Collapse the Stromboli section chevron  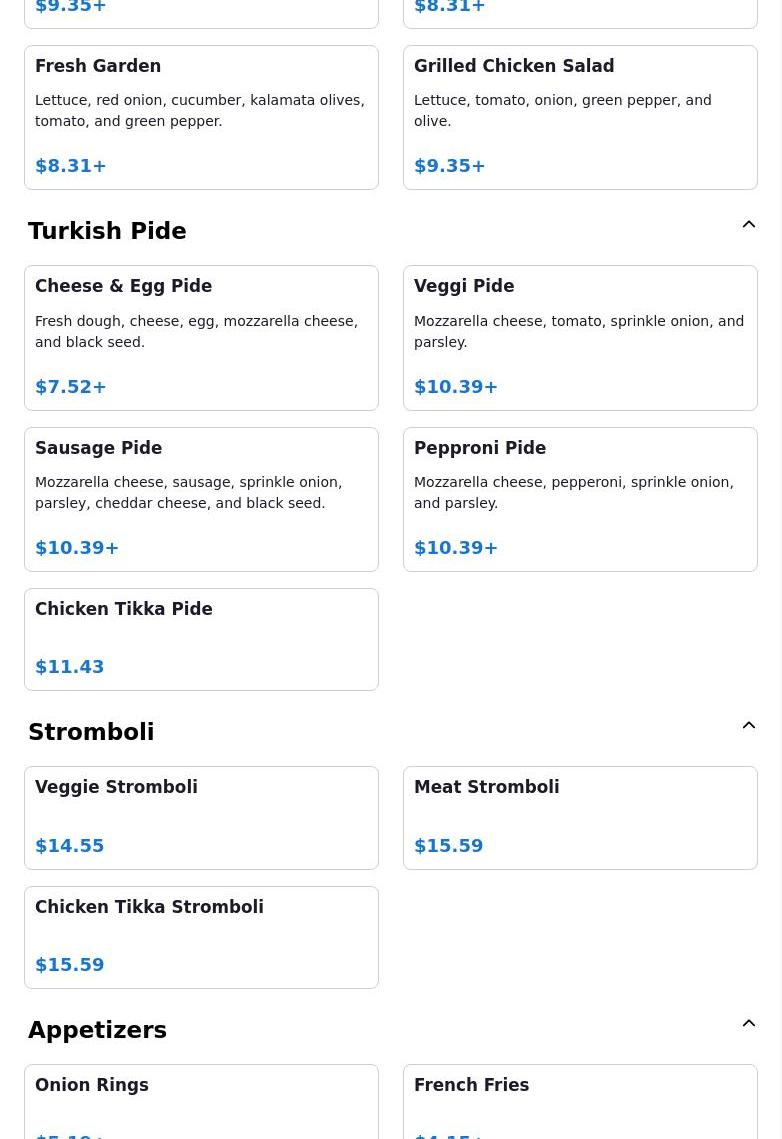749,726
